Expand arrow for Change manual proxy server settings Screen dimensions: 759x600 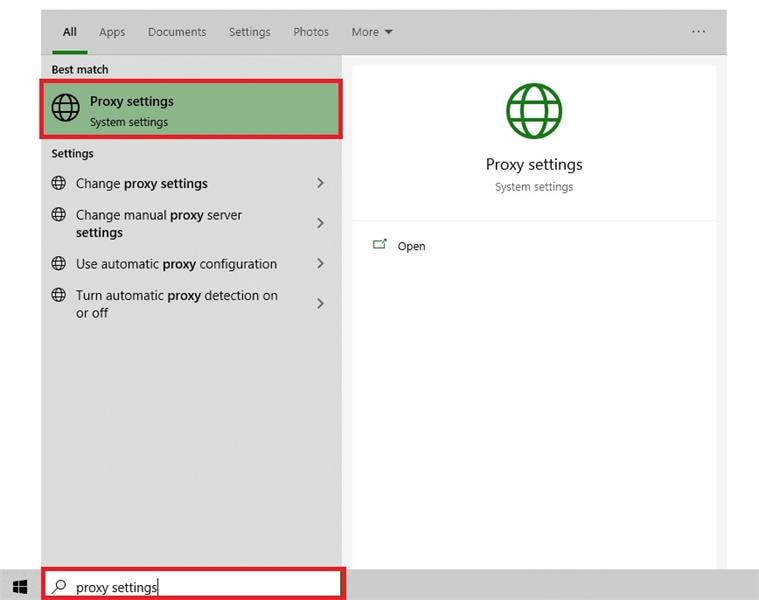[320, 223]
